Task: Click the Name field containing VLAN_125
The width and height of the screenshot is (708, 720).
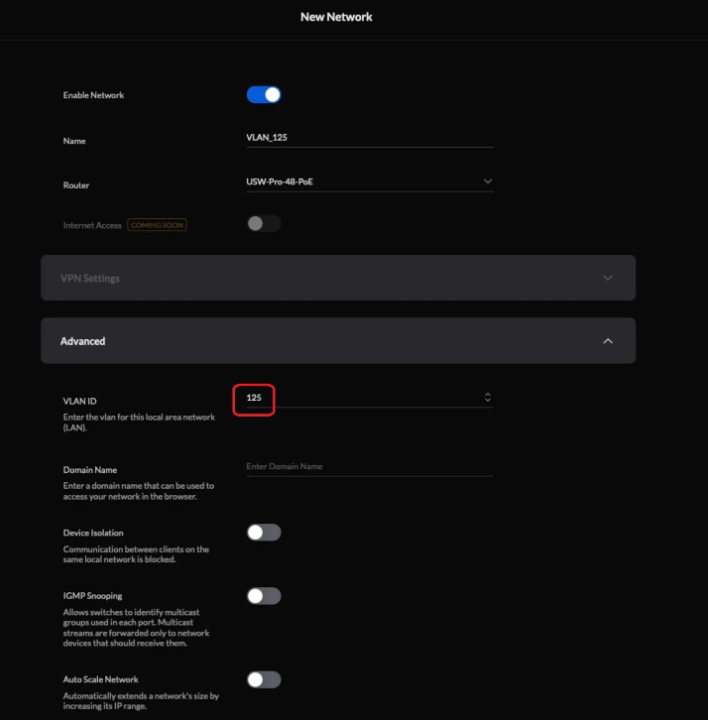Action: [x=369, y=140]
